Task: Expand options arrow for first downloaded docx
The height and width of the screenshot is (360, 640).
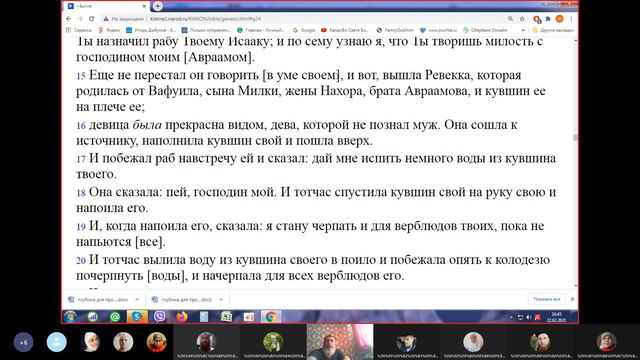Action: tap(137, 300)
